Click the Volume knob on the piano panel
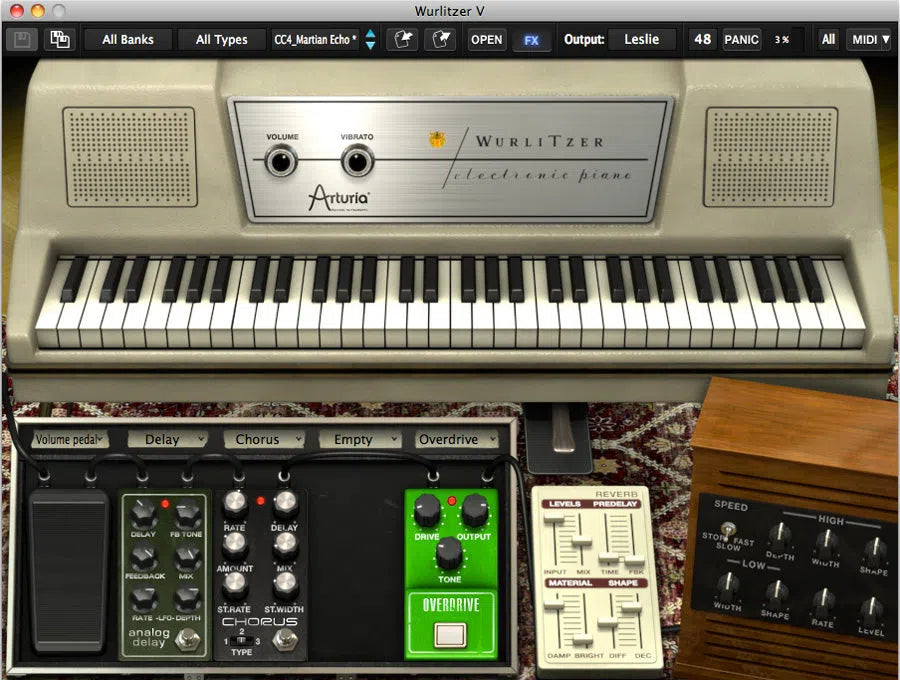This screenshot has width=900, height=680. coord(281,160)
